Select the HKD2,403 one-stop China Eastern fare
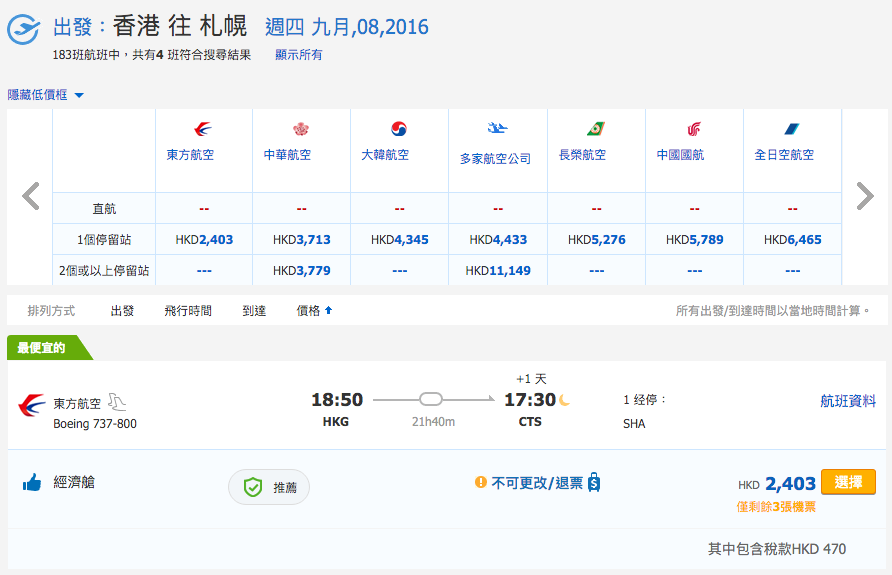This screenshot has width=892, height=575. 204,239
